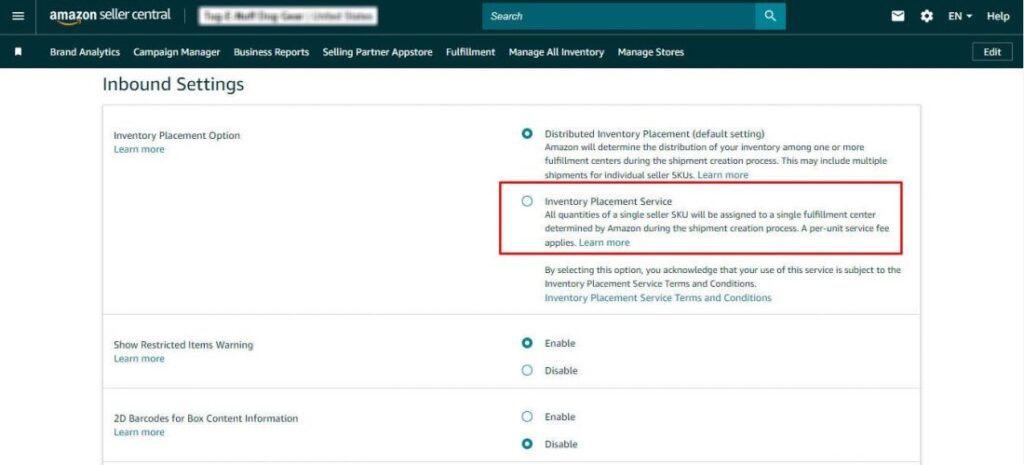The height and width of the screenshot is (465, 1024).
Task: Click the Edit button
Action: pyautogui.click(x=991, y=52)
